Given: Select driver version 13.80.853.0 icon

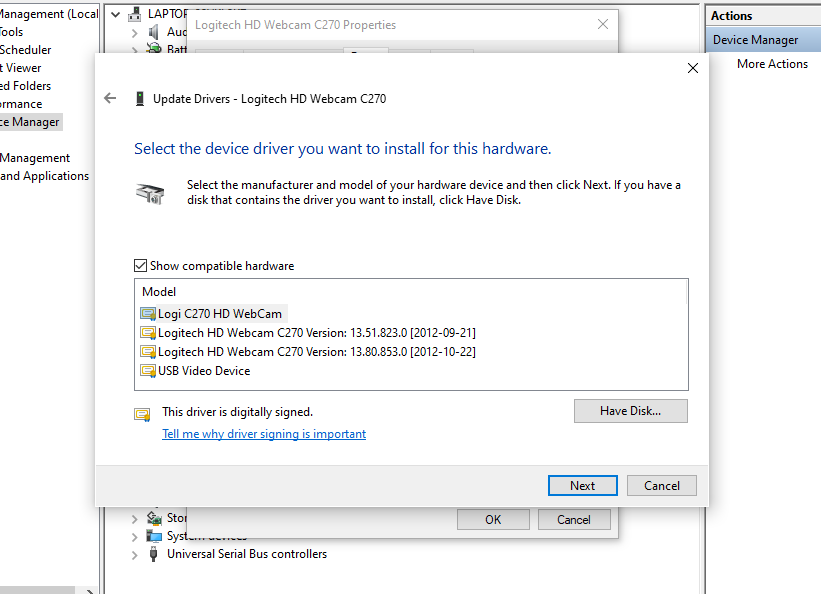Looking at the screenshot, I should 148,351.
